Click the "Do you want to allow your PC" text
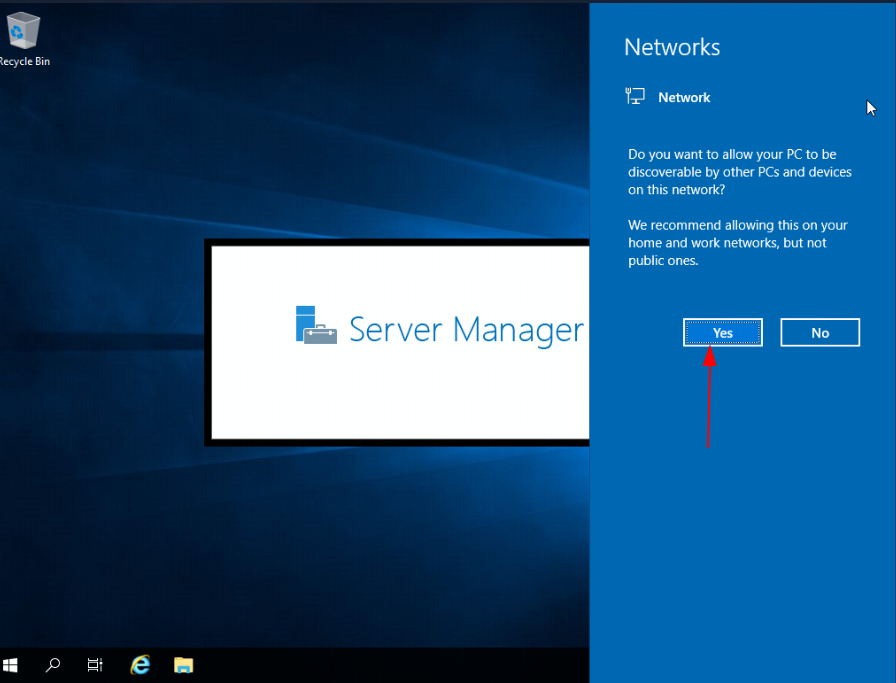 pyautogui.click(x=739, y=172)
